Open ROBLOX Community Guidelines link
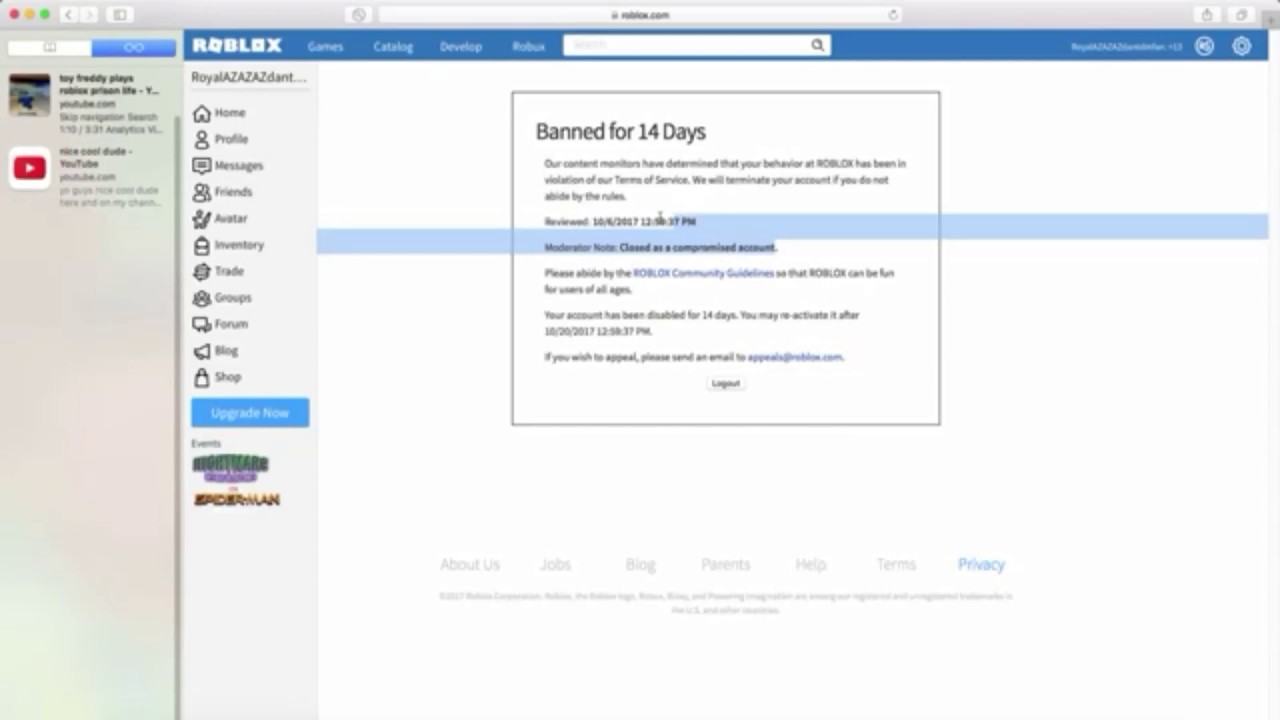1280x720 pixels. point(703,273)
